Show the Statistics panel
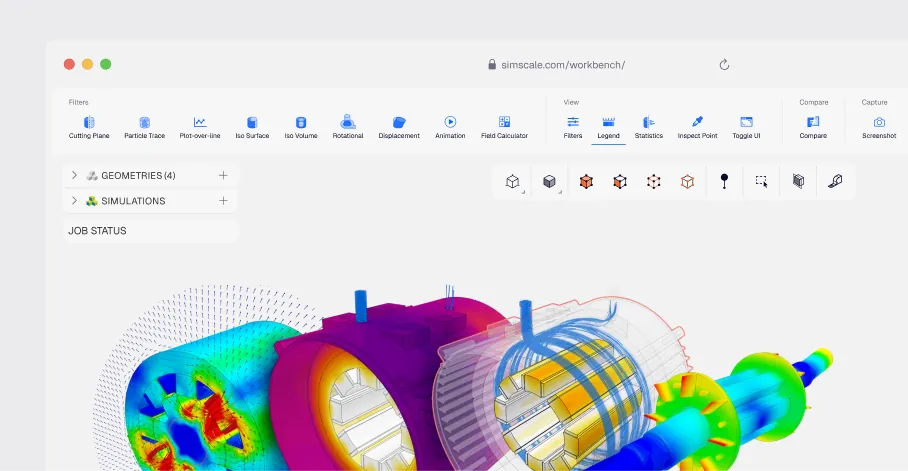908x471 pixels. point(649,127)
